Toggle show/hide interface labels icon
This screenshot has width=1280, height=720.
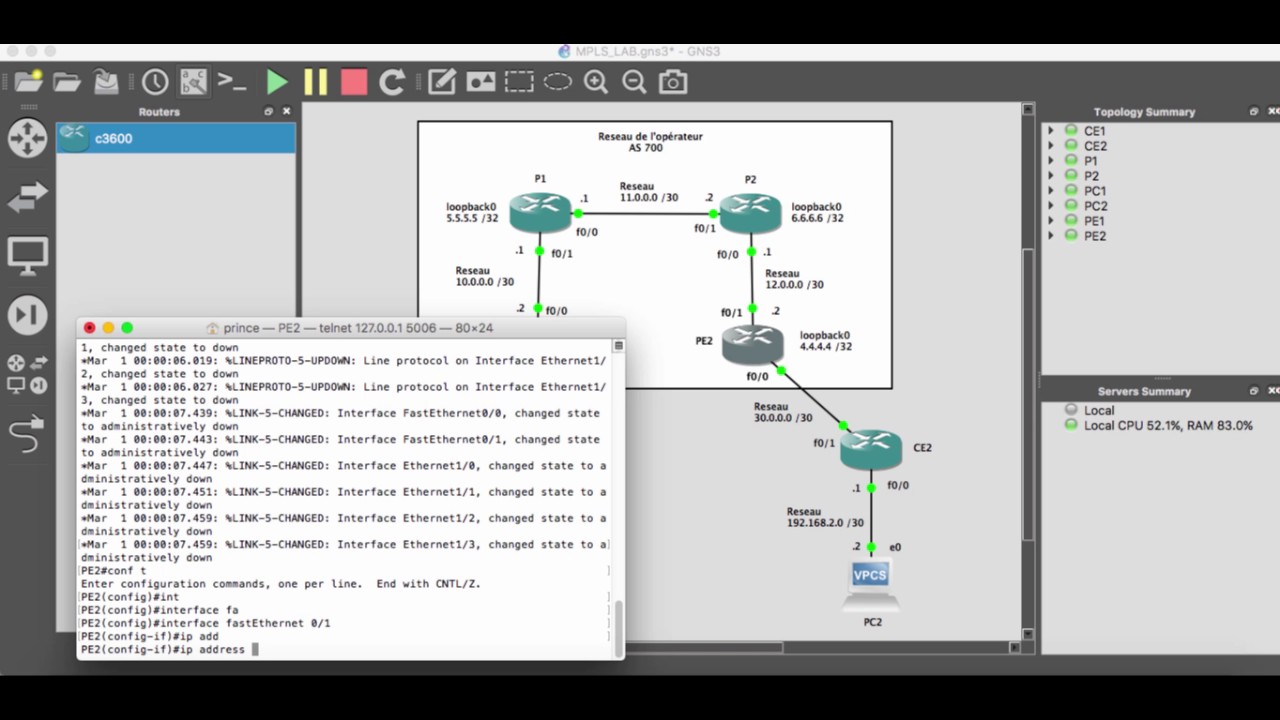[193, 82]
